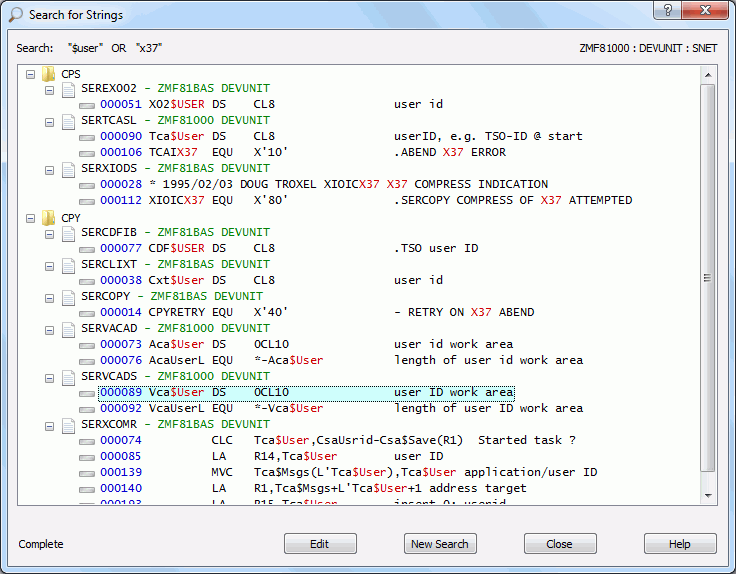736x574 pixels.
Task: Click line marker icon for 000014
Action: pyautogui.click(x=87, y=314)
